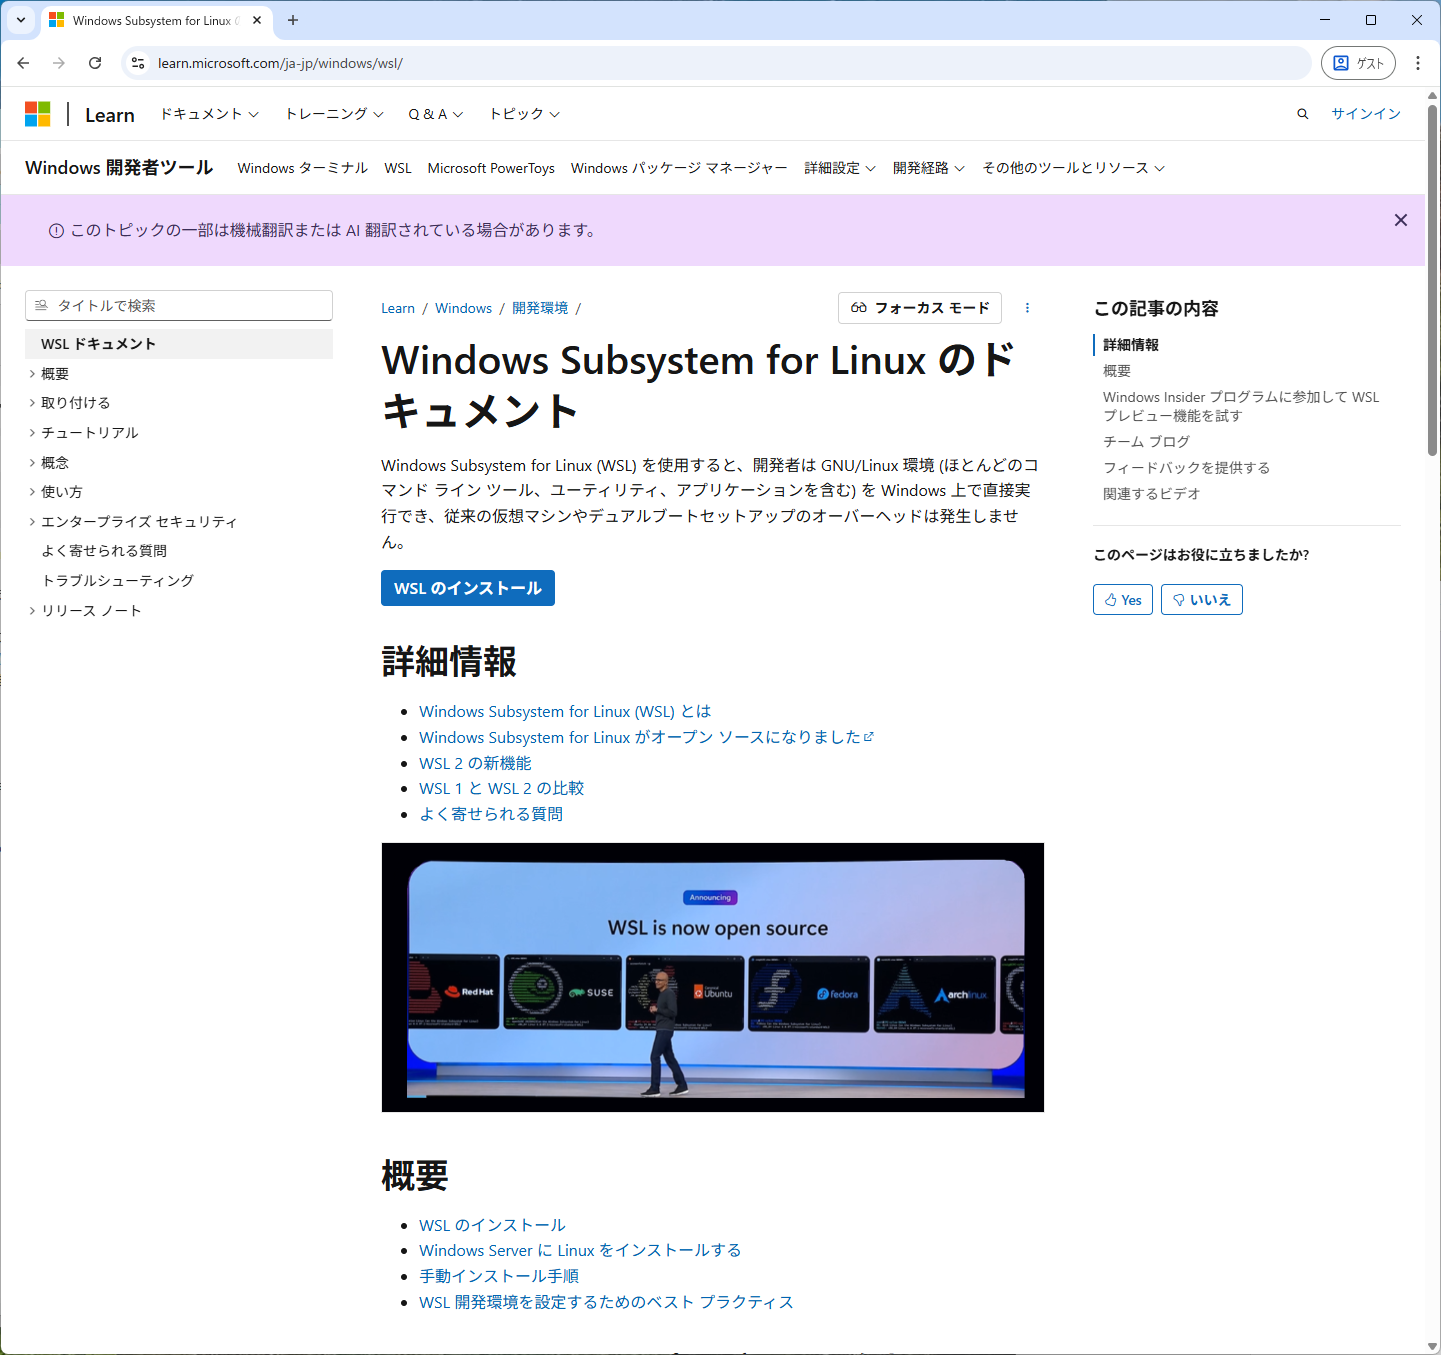Select WSL in the top navigation
The image size is (1441, 1355).
[x=397, y=168]
